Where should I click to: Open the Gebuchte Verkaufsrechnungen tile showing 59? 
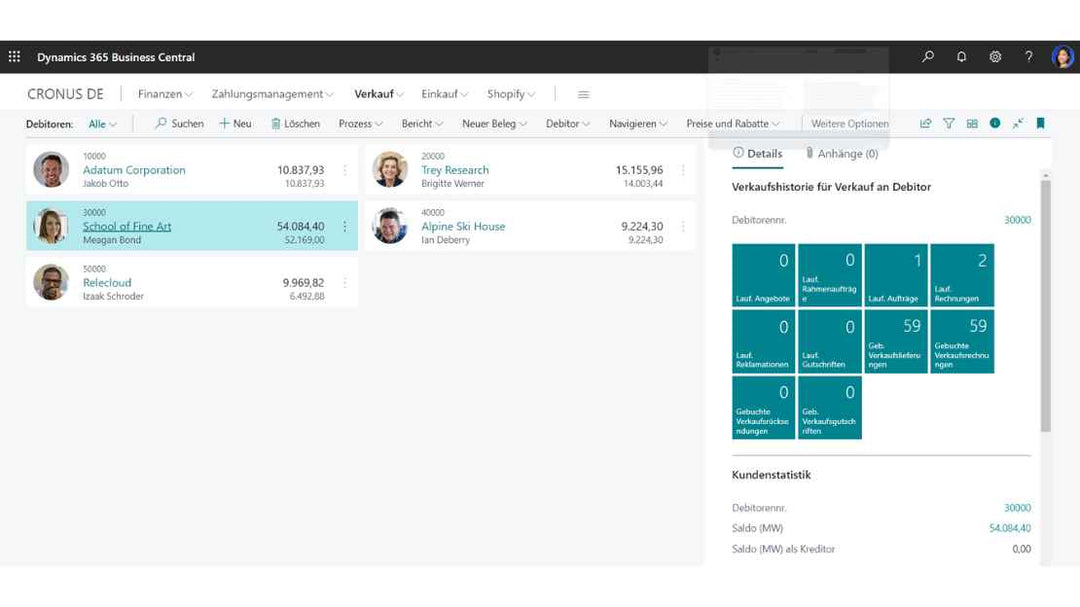tap(962, 341)
